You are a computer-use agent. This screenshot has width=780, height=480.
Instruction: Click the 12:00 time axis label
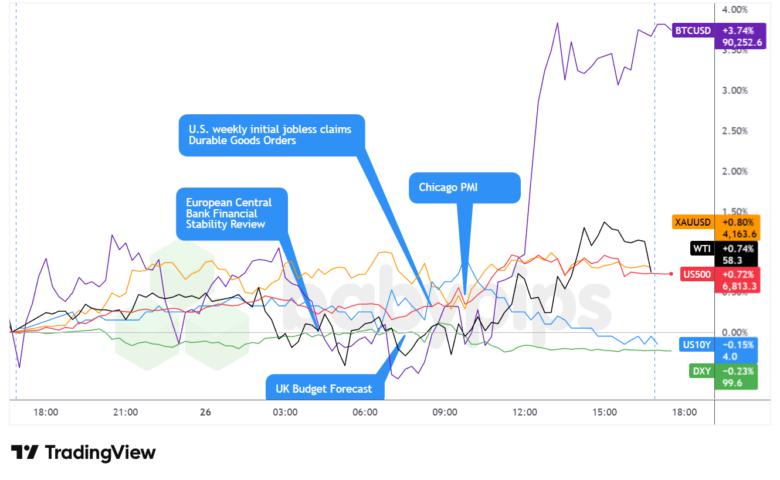(526, 412)
